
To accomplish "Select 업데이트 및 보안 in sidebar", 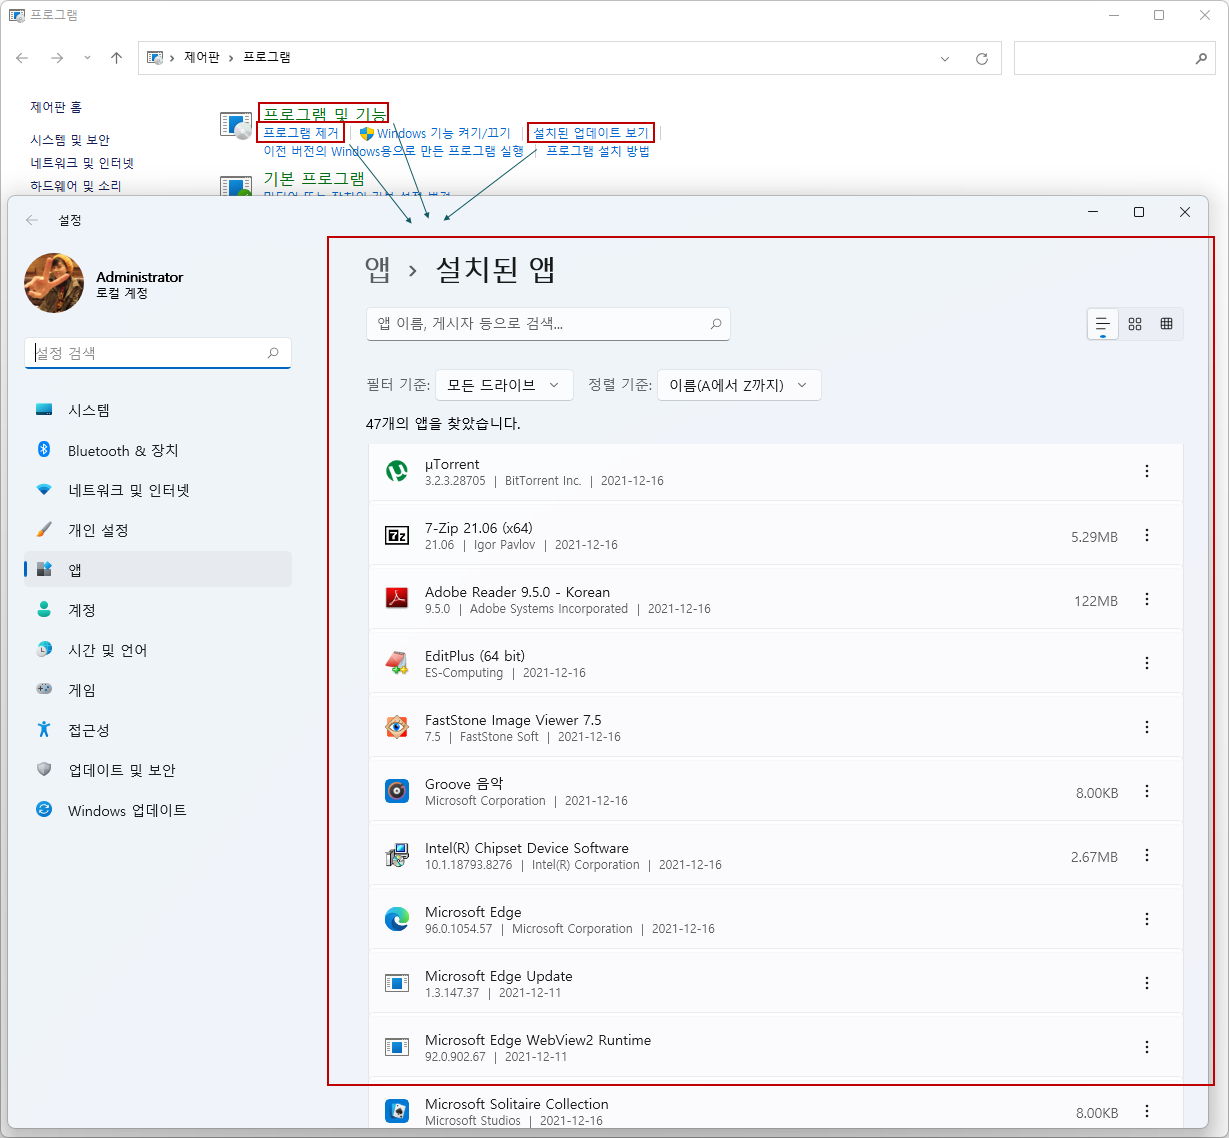I will [x=158, y=770].
